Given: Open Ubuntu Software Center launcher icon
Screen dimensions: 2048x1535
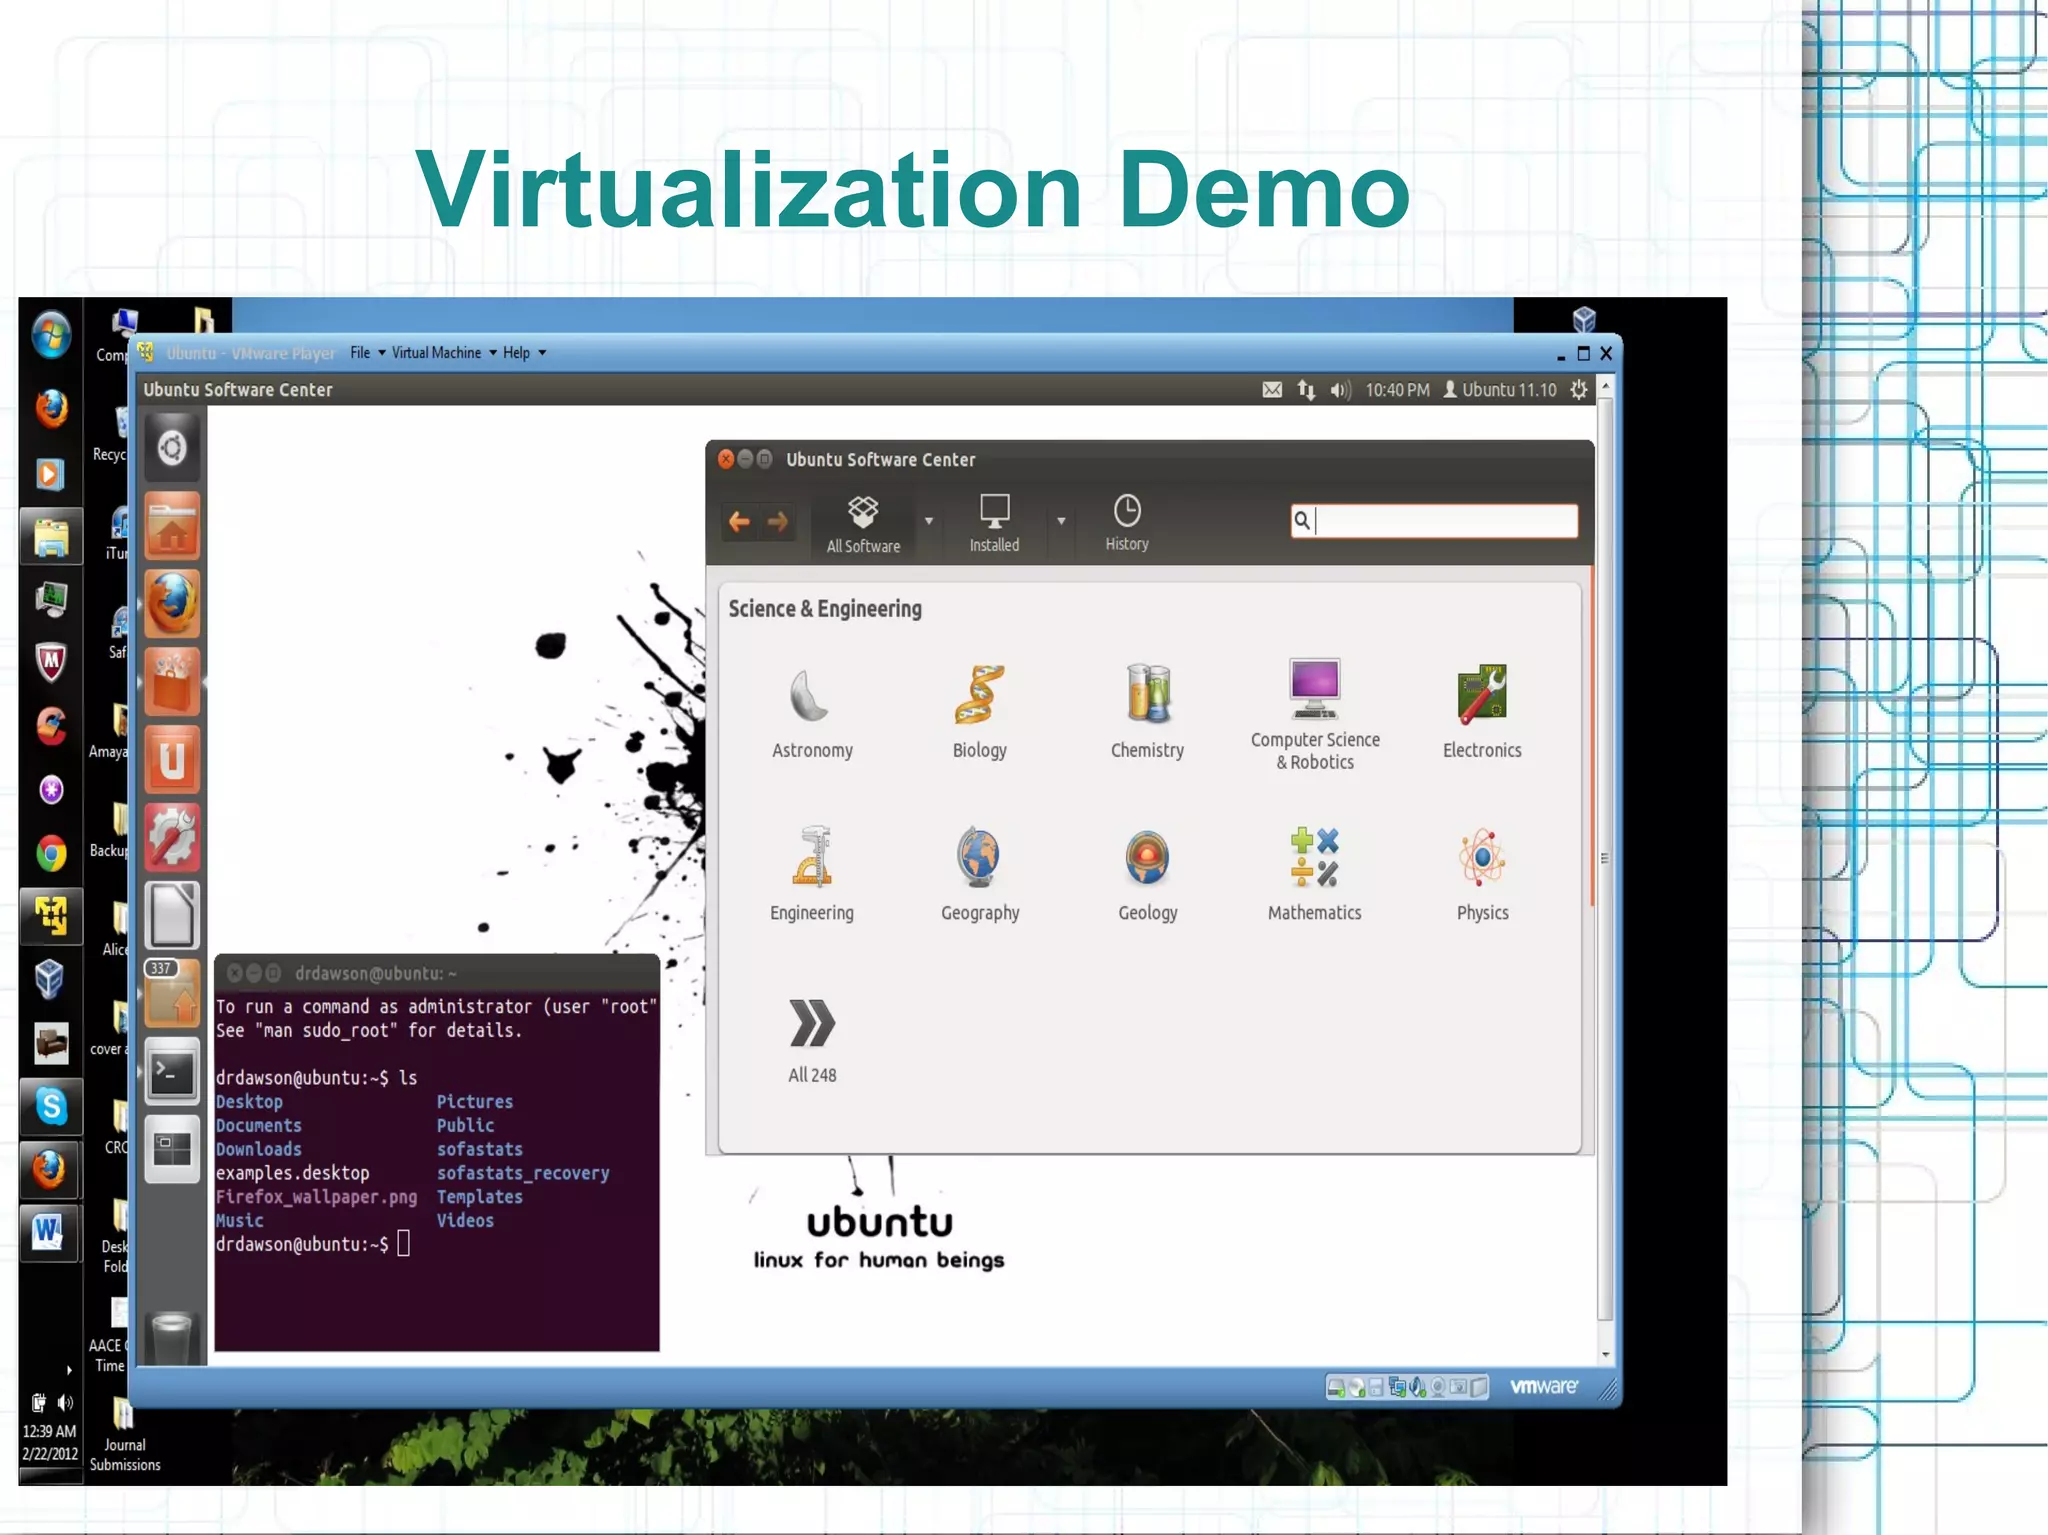Looking at the screenshot, I should point(172,681).
